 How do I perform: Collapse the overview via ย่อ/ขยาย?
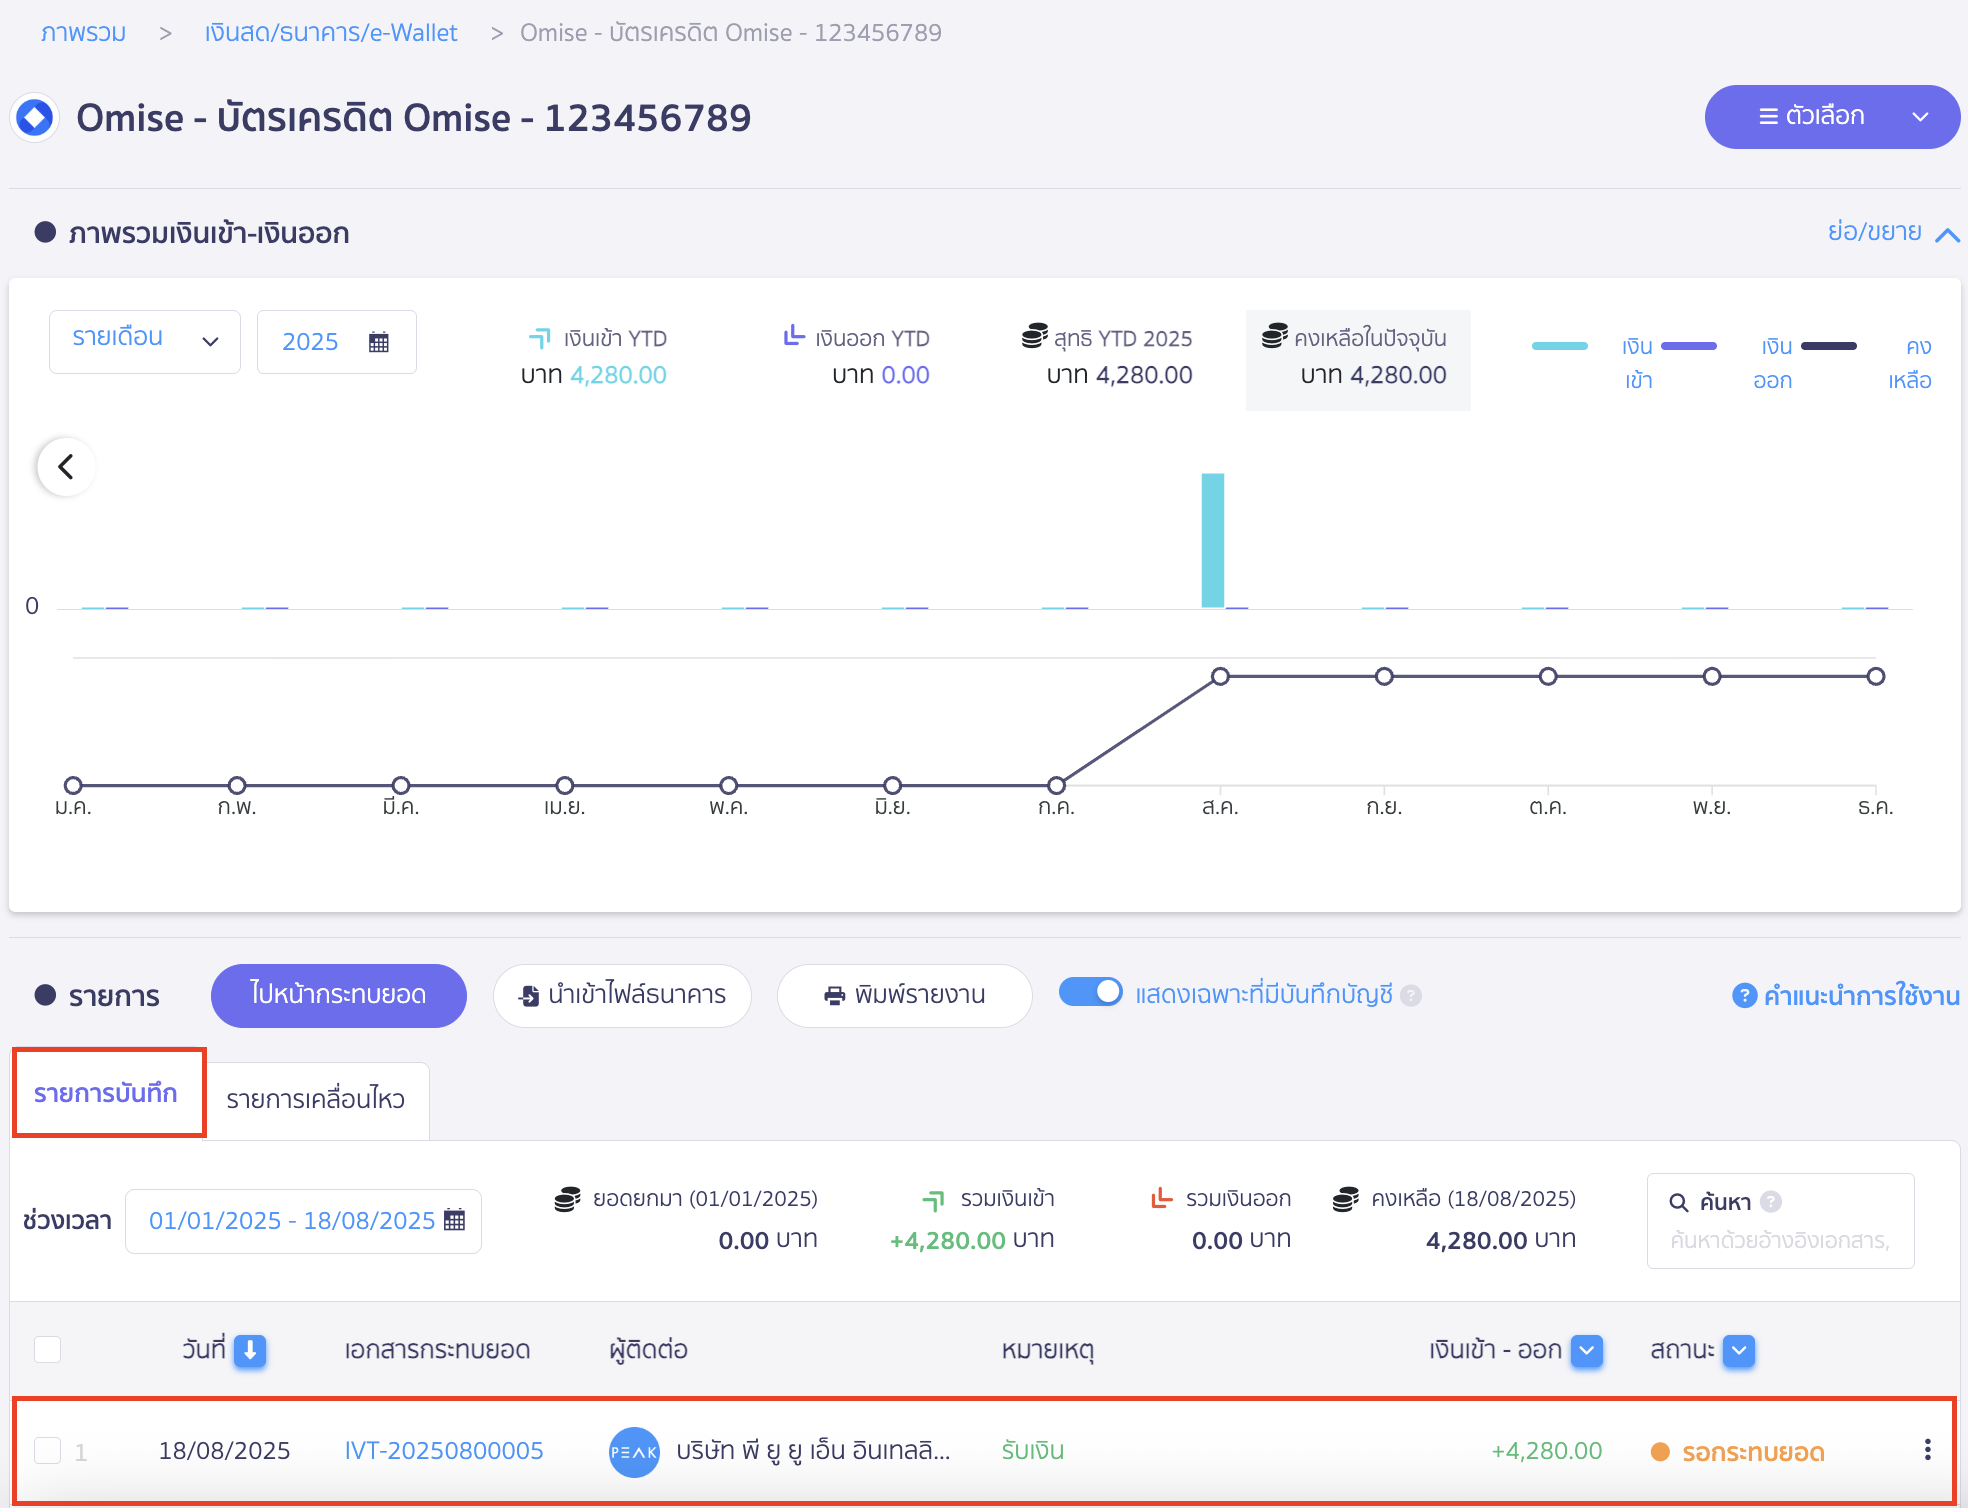pyautogui.click(x=1893, y=232)
